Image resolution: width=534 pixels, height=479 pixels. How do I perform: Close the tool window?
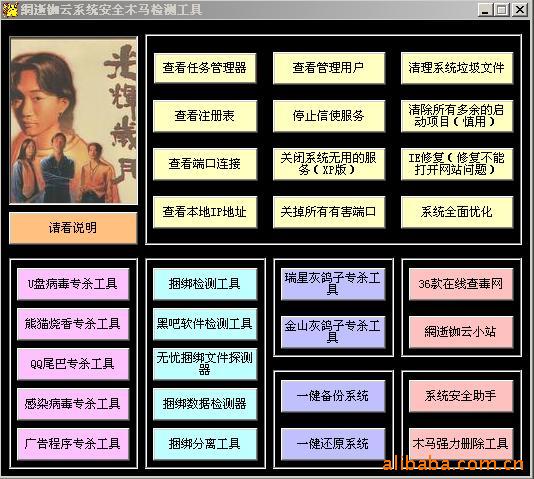click(520, 10)
